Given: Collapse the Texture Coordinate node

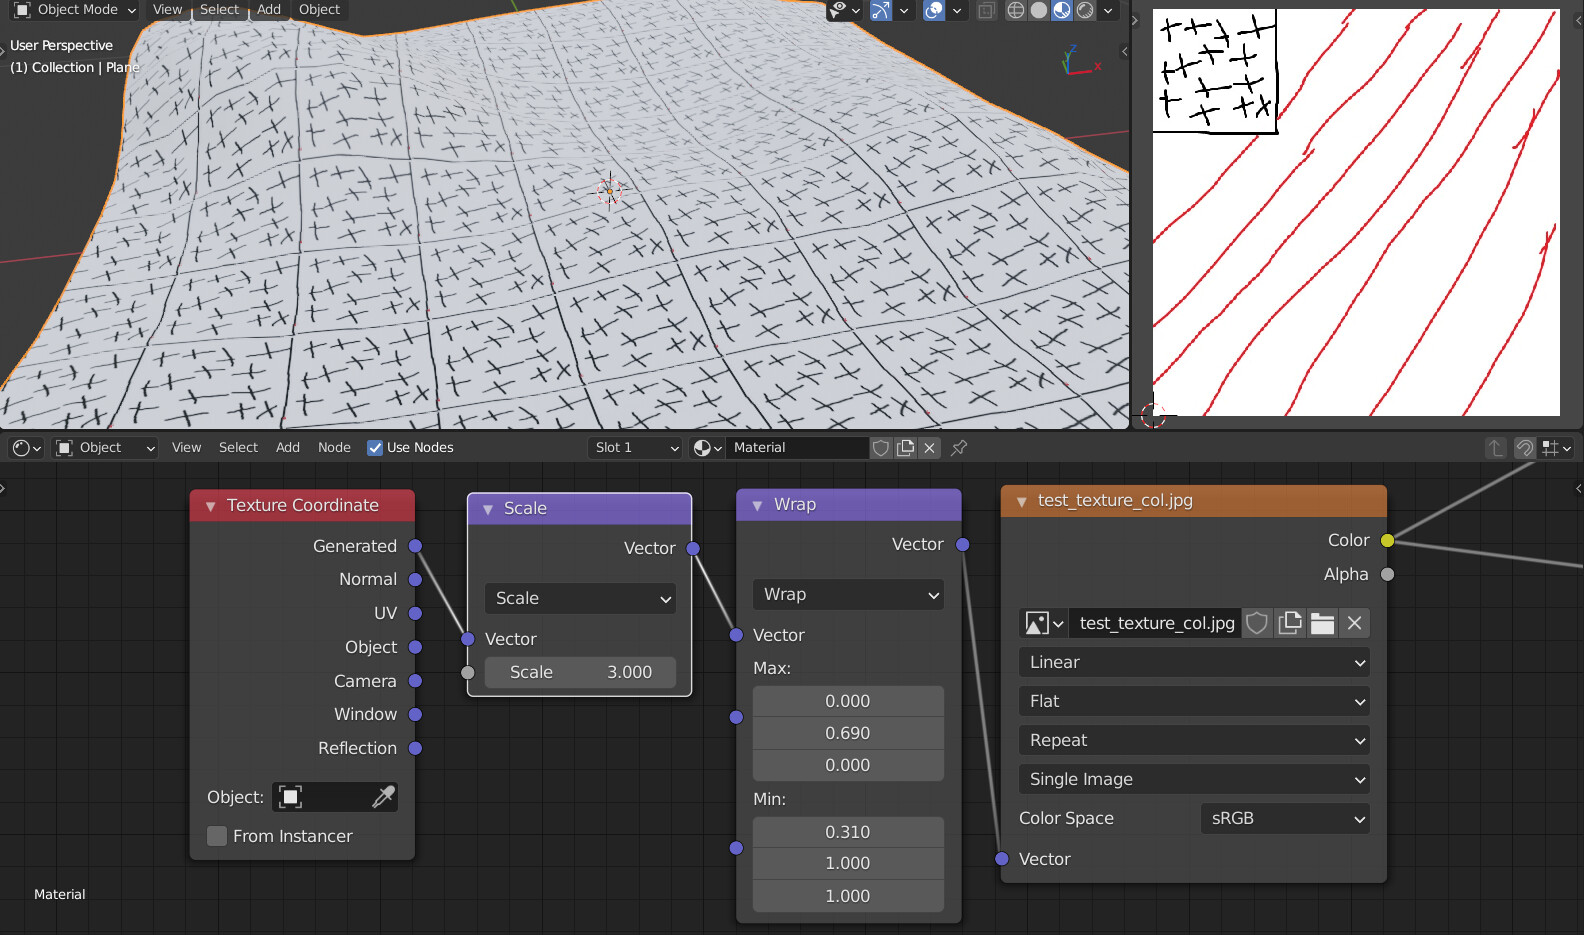Looking at the screenshot, I should pos(211,506).
